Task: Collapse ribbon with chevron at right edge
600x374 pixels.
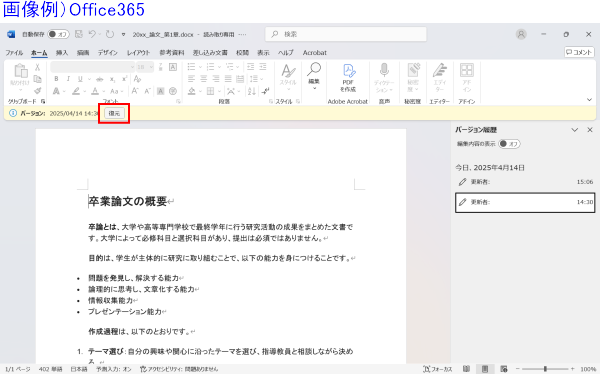Action: point(589,100)
